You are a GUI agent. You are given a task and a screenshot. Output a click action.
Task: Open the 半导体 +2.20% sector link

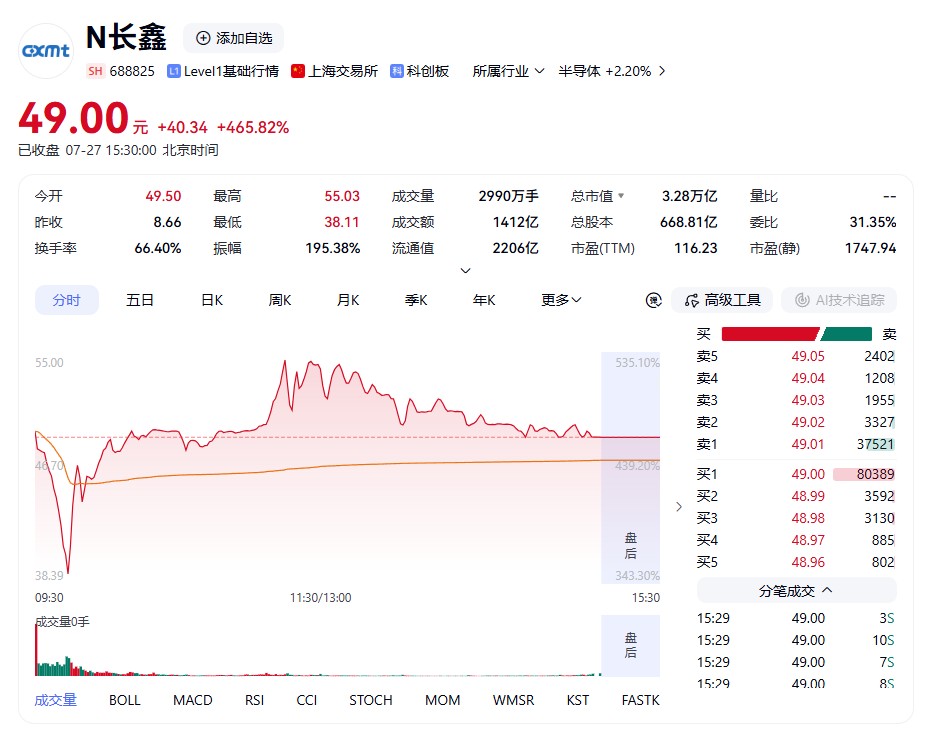point(612,72)
